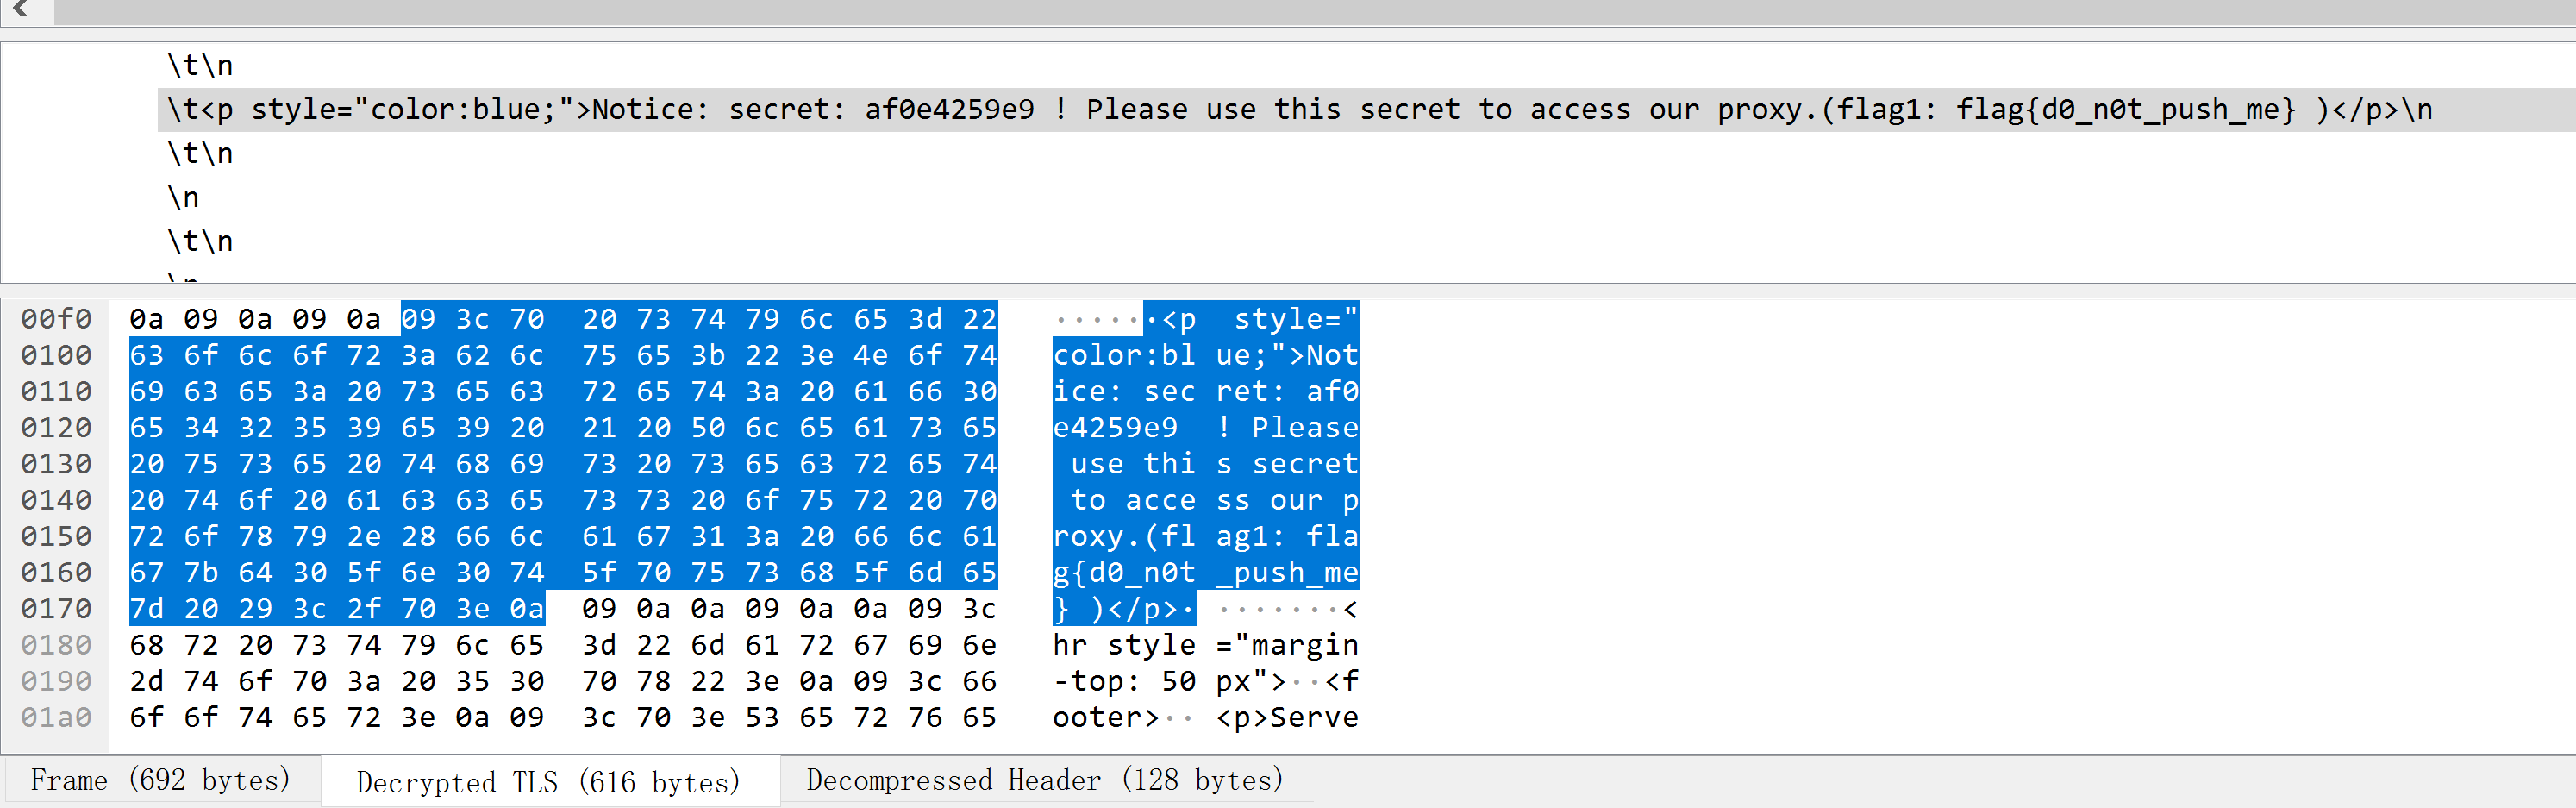2576x808 pixels.
Task: Open the Decrypted TLS (616 bytes) tab
Action: [548, 782]
